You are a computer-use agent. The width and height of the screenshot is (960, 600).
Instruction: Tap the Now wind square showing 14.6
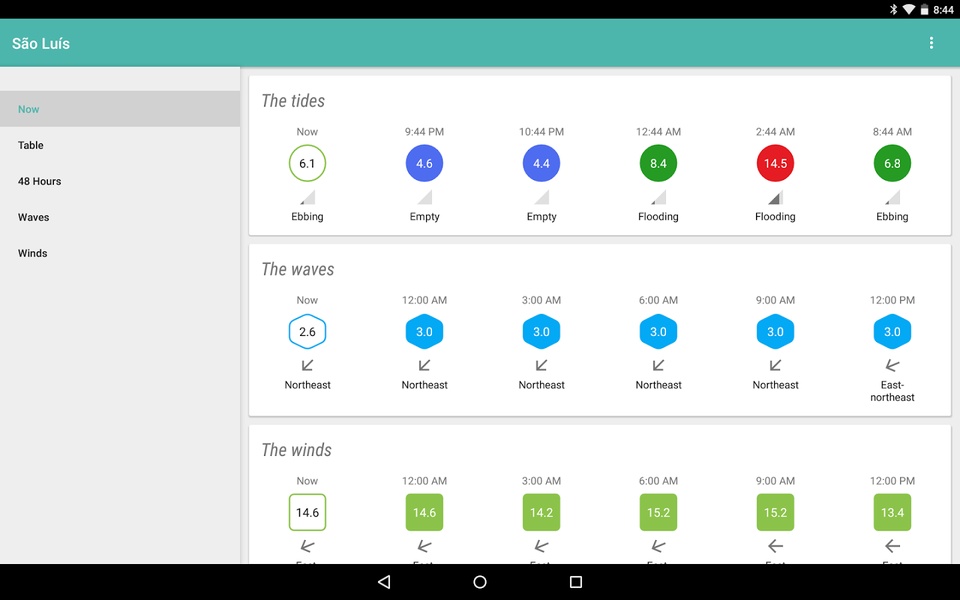tap(307, 512)
